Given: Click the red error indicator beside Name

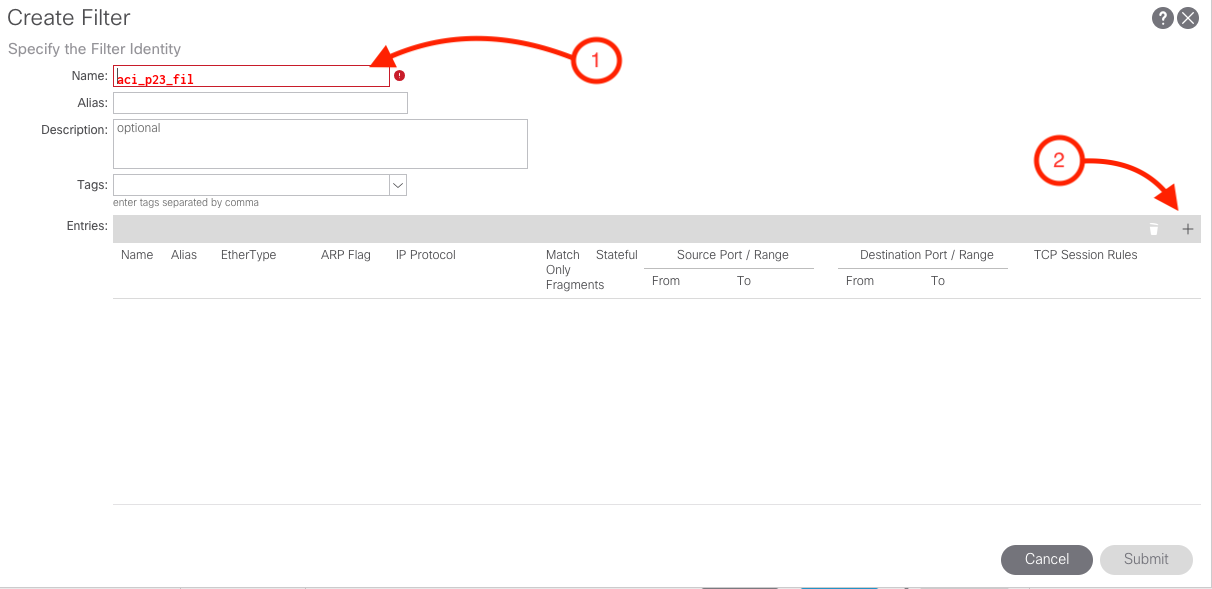Looking at the screenshot, I should 399,76.
